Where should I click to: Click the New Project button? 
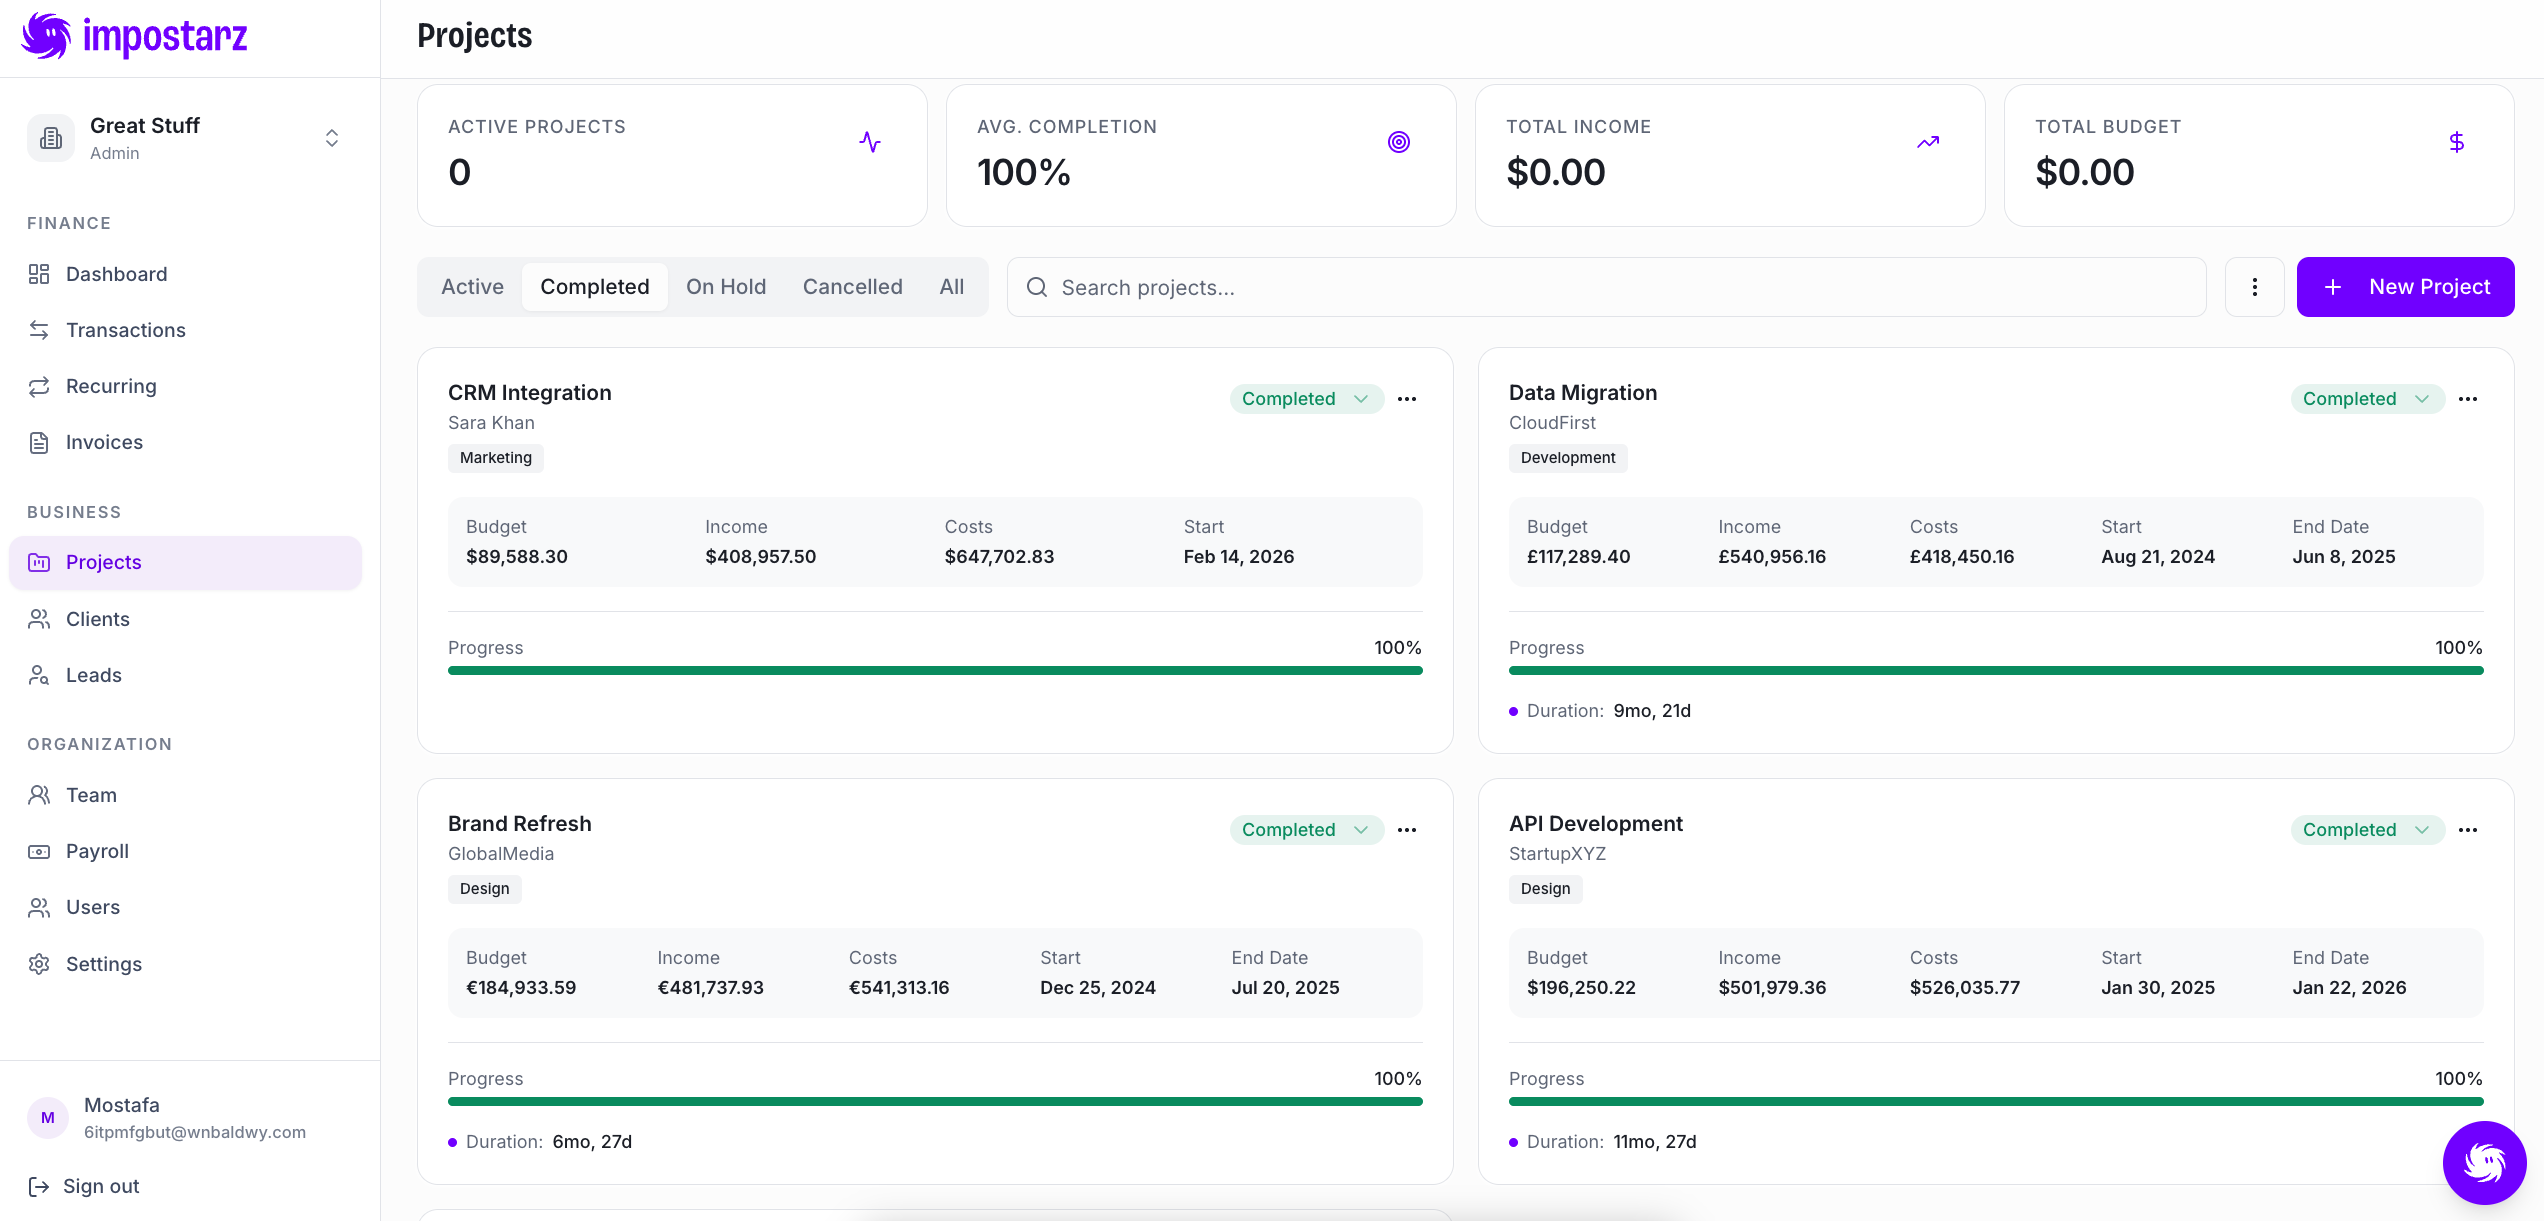point(2405,287)
